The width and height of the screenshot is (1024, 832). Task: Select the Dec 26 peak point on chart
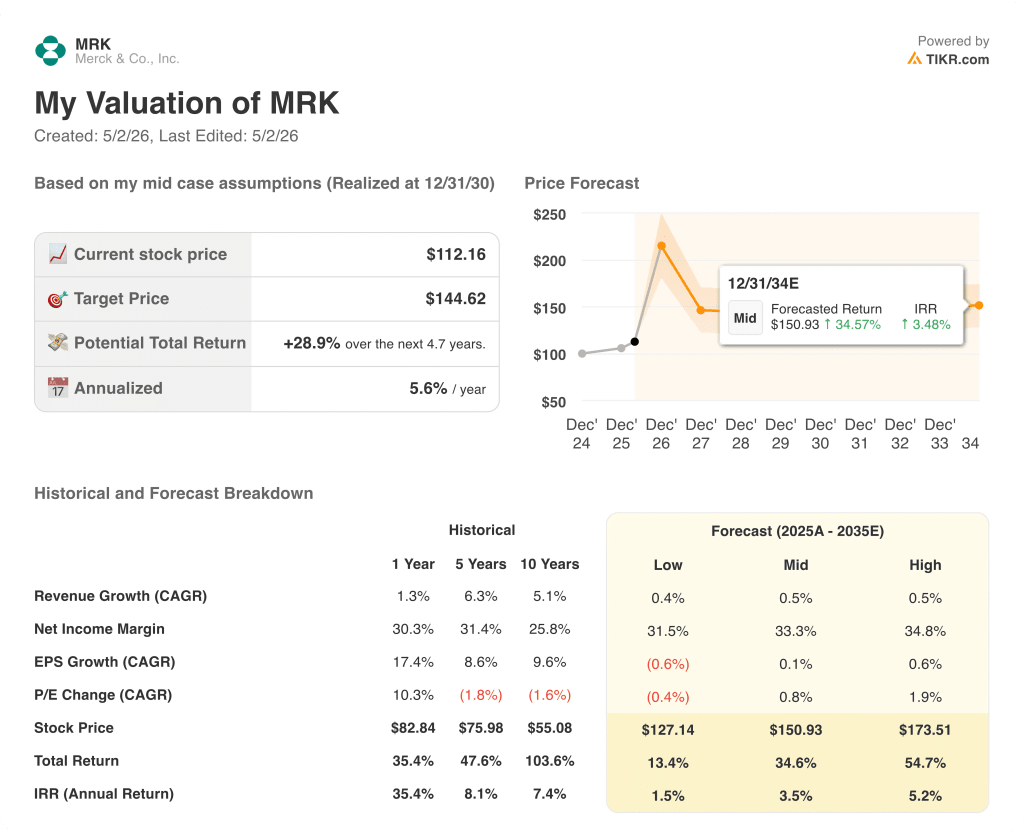[662, 246]
